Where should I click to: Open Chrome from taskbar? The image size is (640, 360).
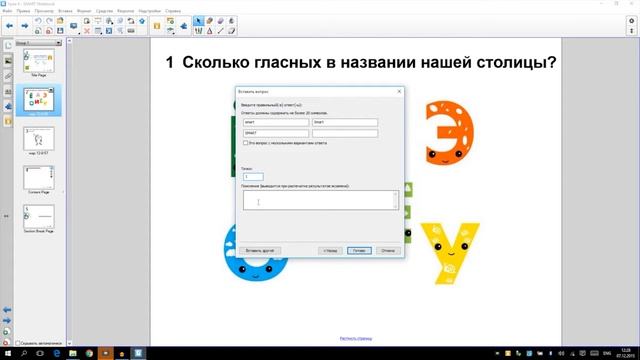click(89, 353)
